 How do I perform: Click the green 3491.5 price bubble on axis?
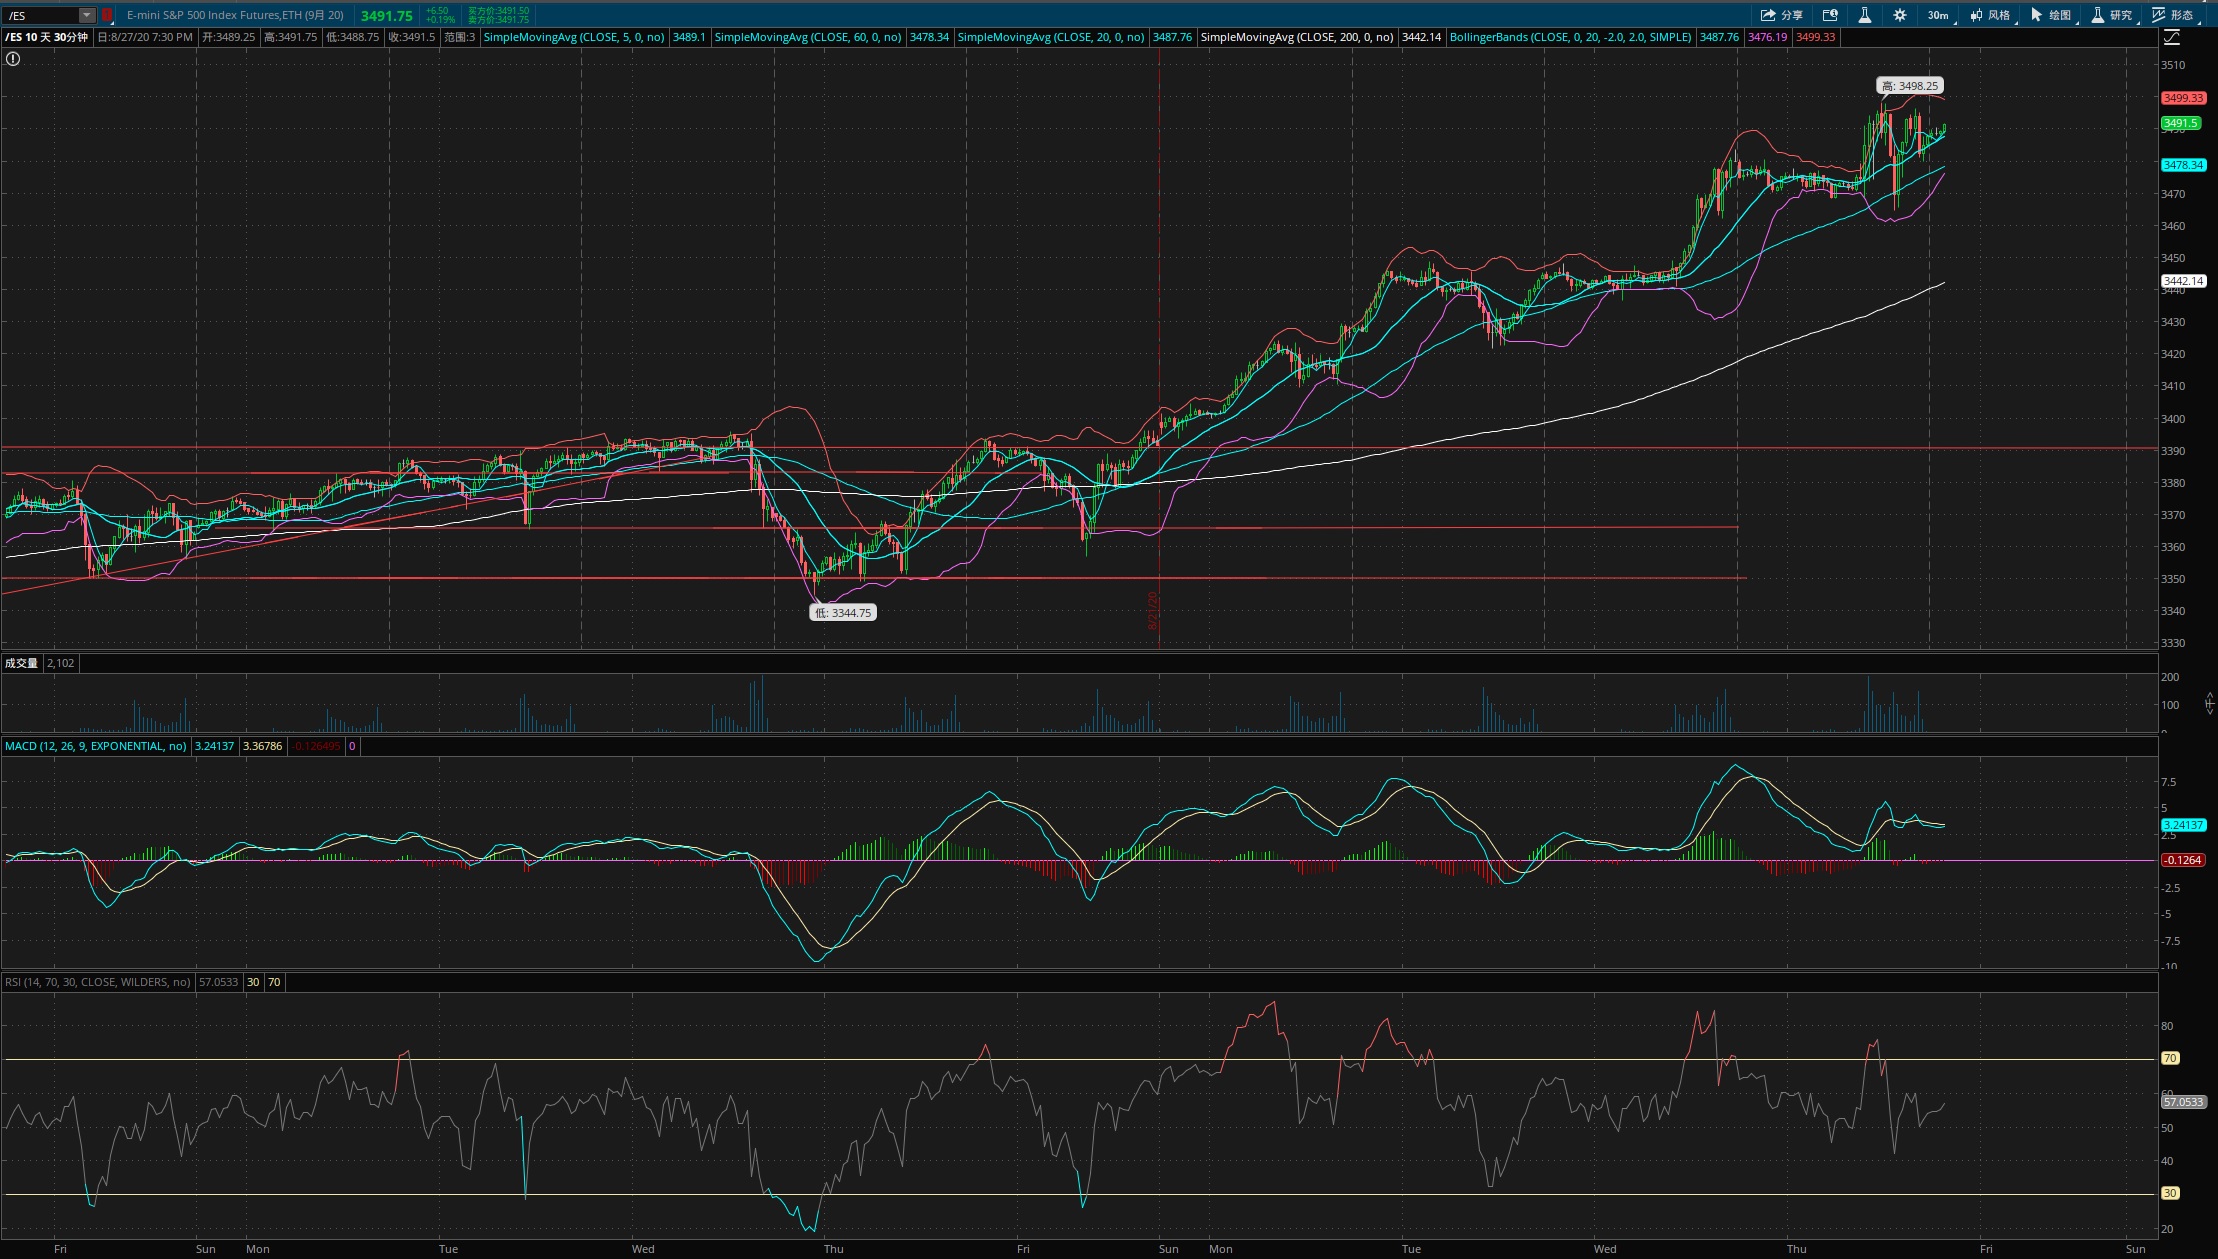tap(2181, 123)
